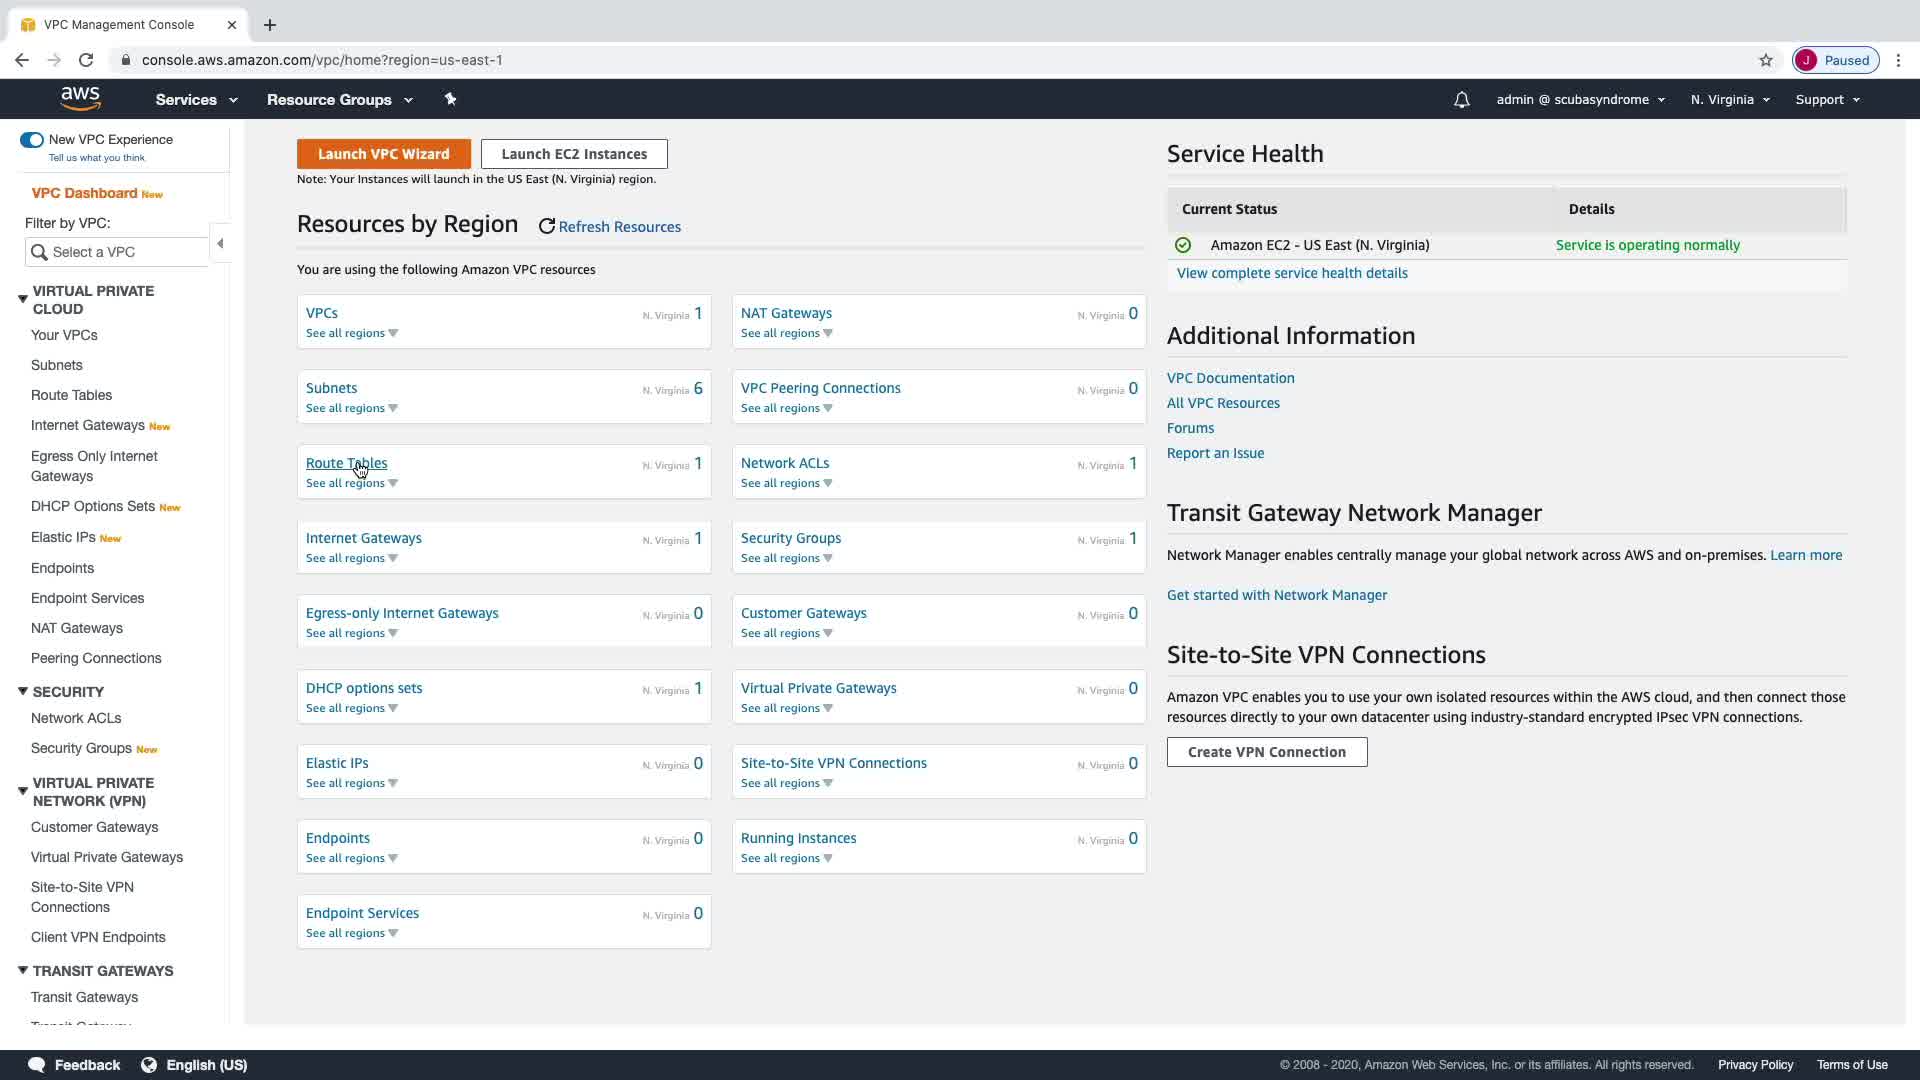This screenshot has height=1080, width=1920.
Task: Open the Resource Groups menu
Action: click(x=339, y=100)
